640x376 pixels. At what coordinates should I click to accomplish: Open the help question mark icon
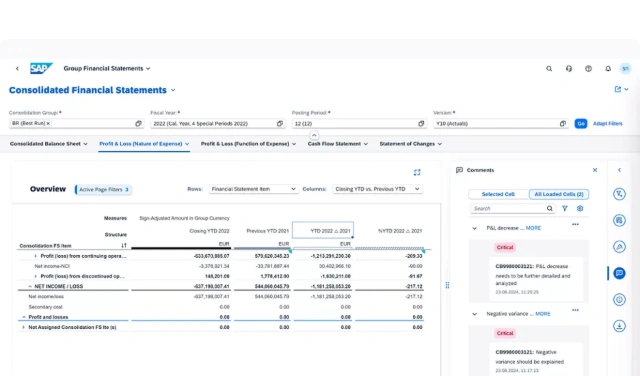pos(588,69)
